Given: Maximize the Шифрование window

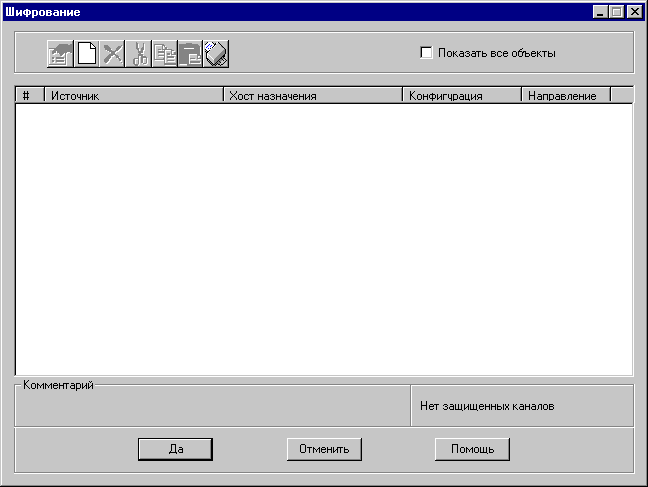Looking at the screenshot, I should pos(617,12).
